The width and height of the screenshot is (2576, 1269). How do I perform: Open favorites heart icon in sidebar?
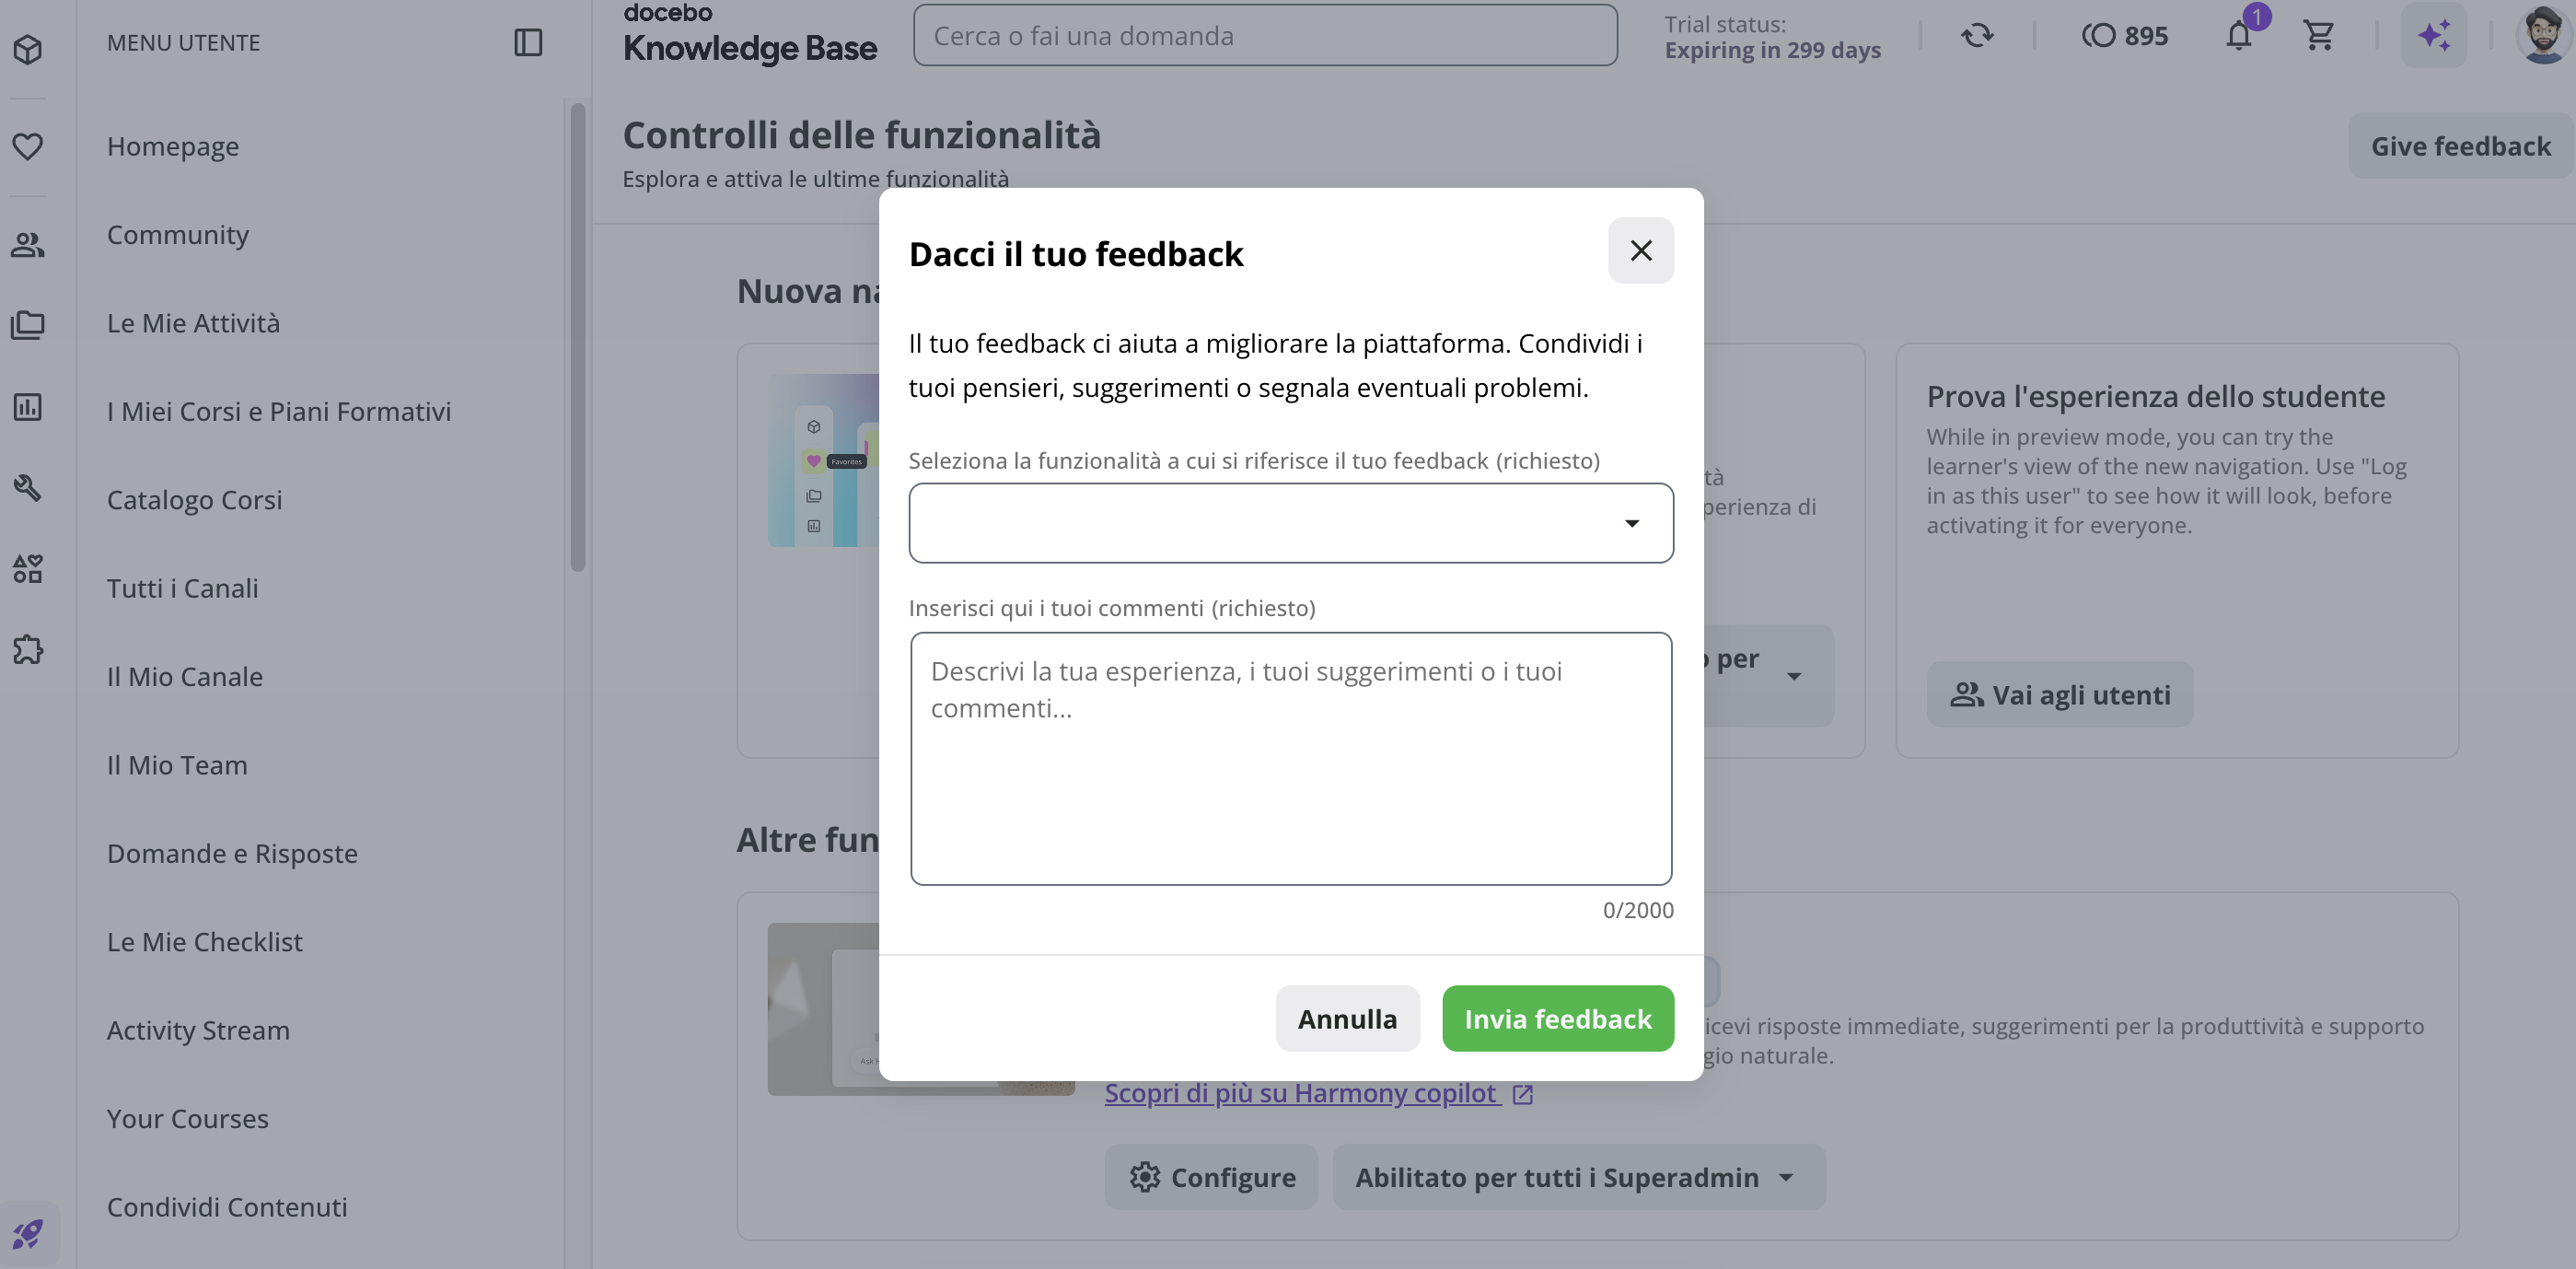(28, 146)
